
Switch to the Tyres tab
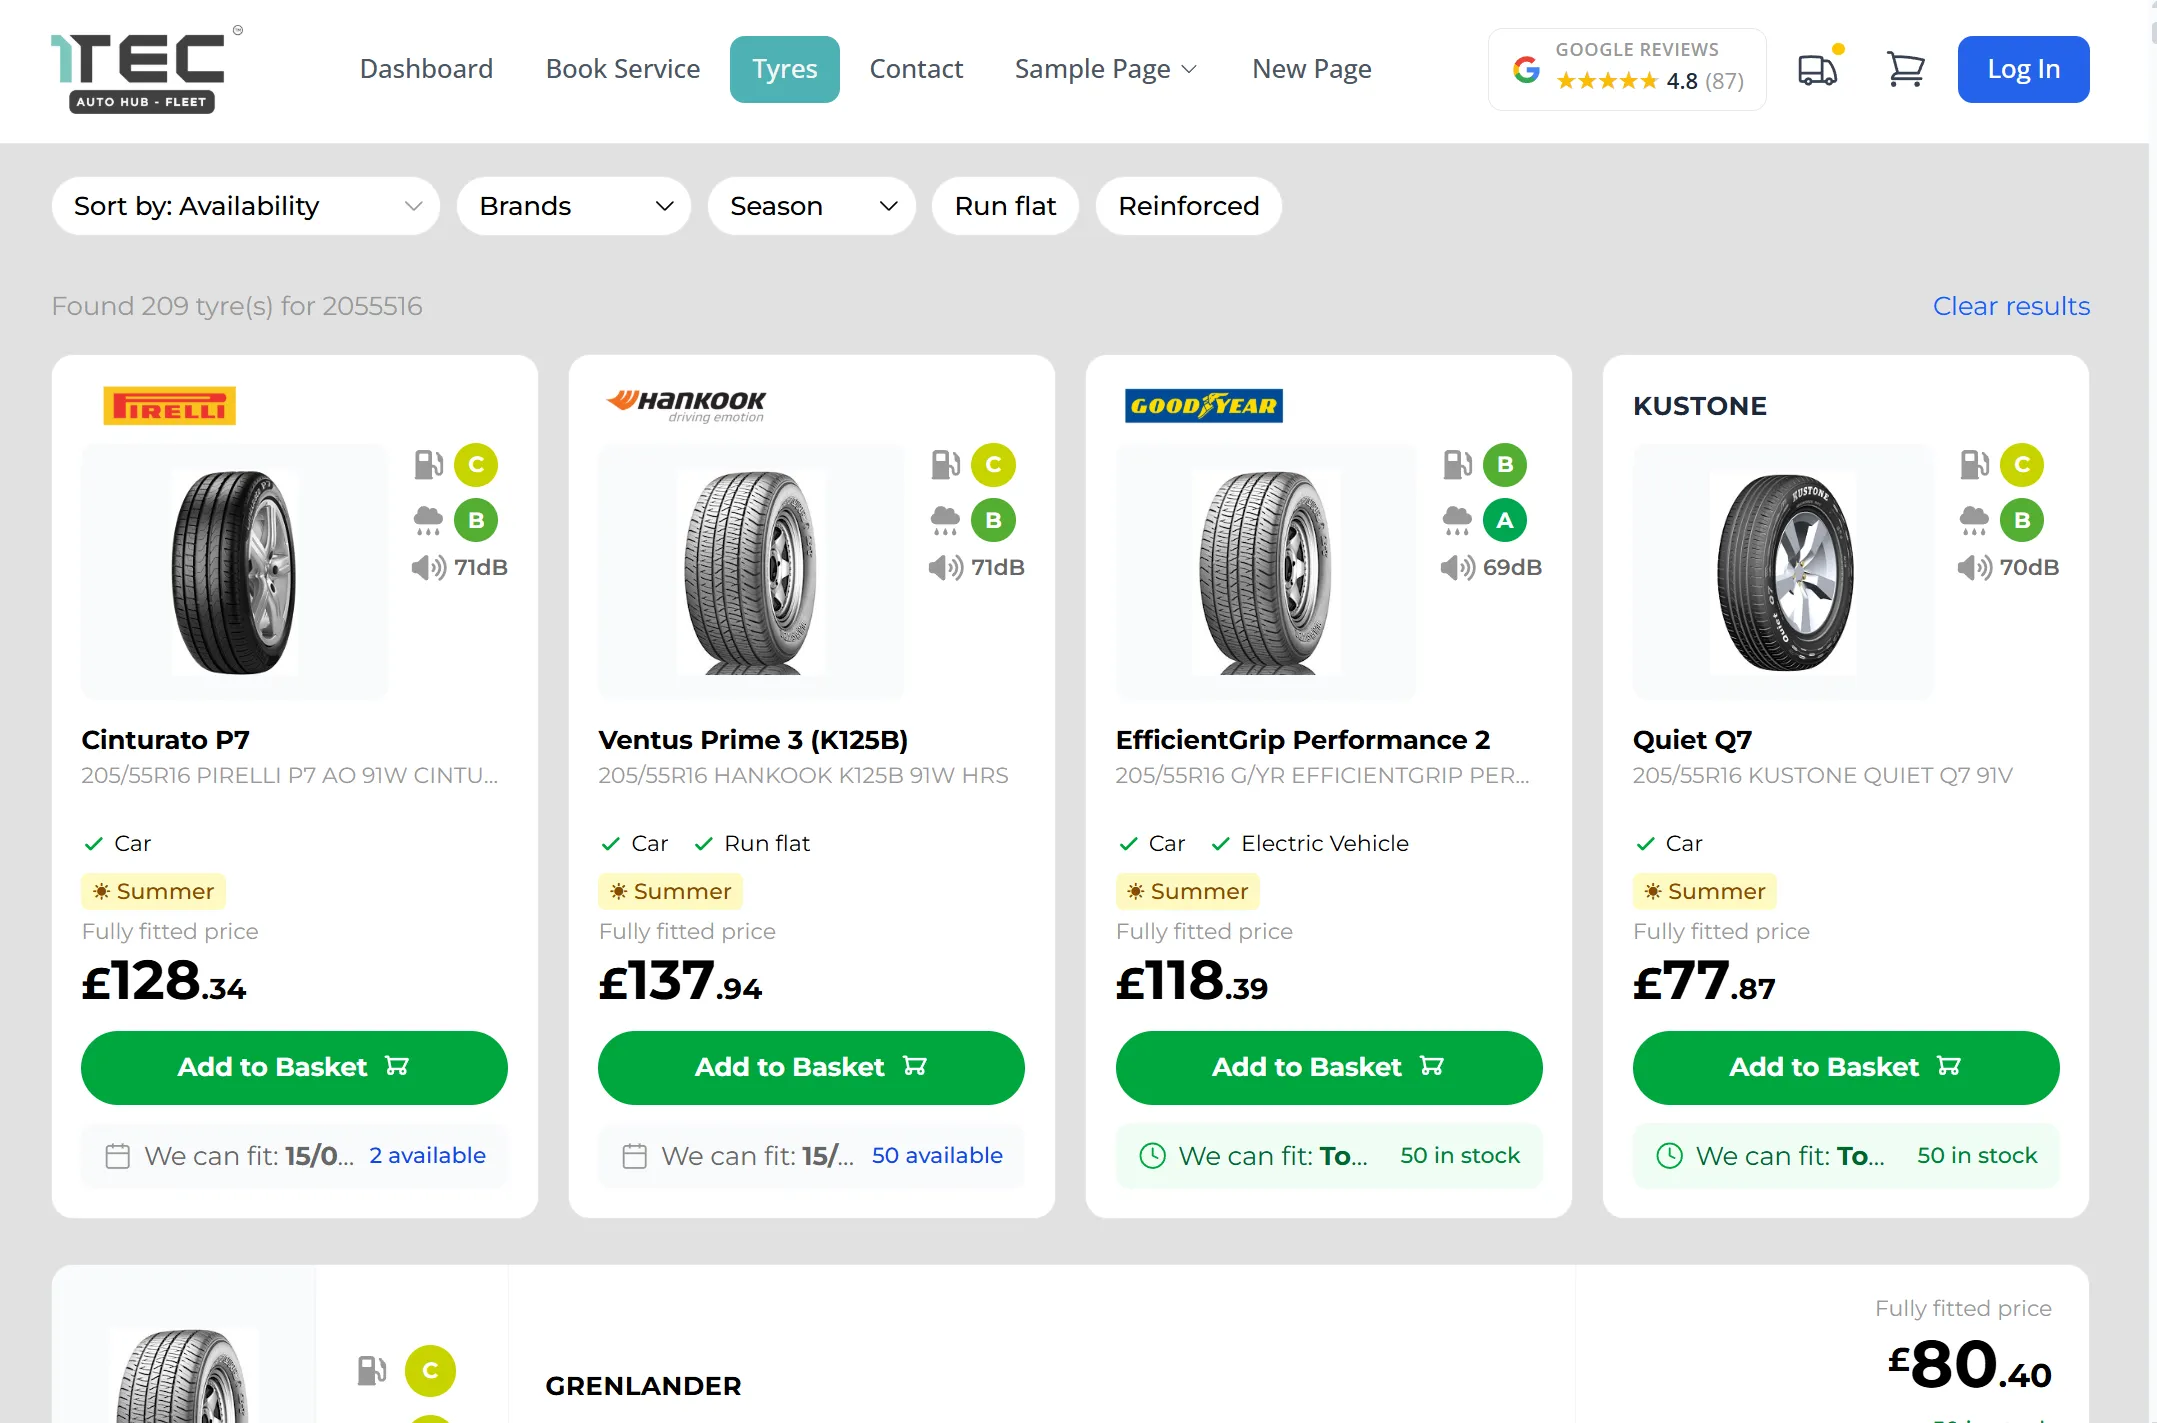[x=784, y=69]
